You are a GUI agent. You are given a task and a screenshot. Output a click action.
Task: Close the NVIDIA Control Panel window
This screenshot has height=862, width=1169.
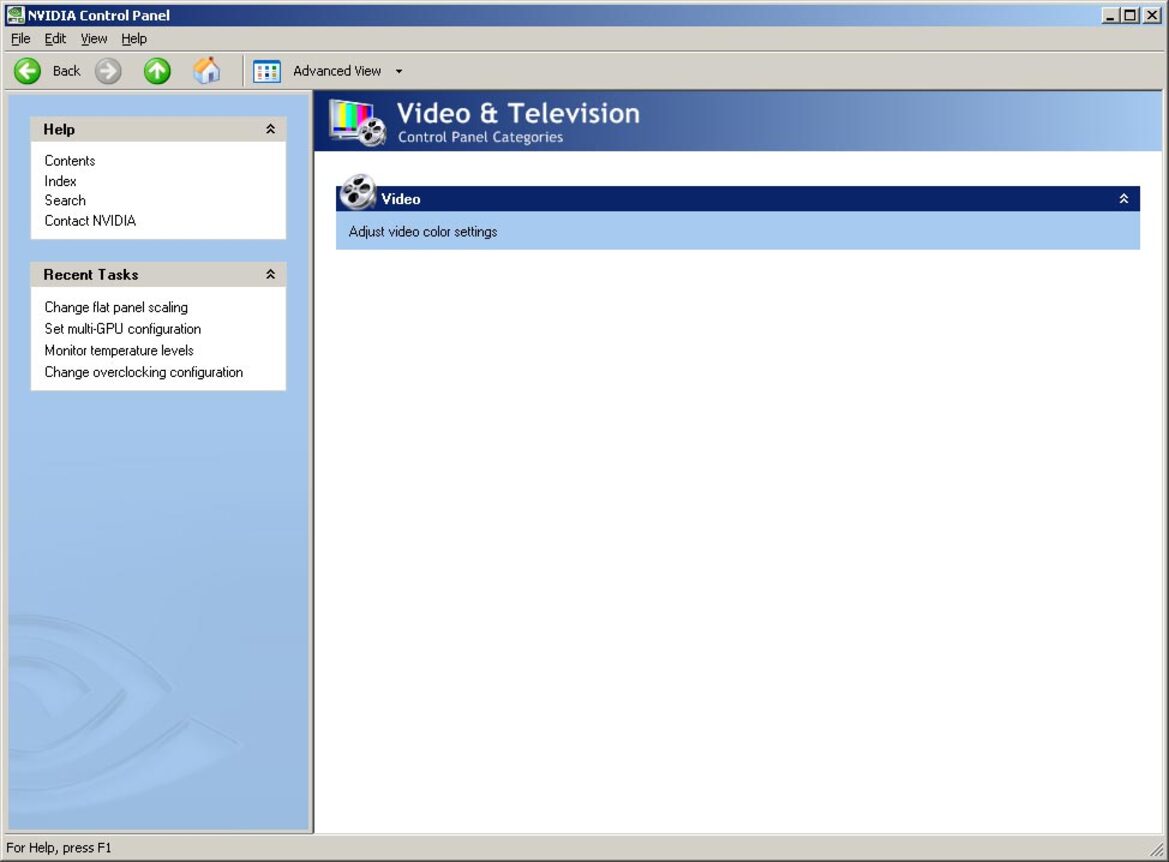[x=1152, y=15]
